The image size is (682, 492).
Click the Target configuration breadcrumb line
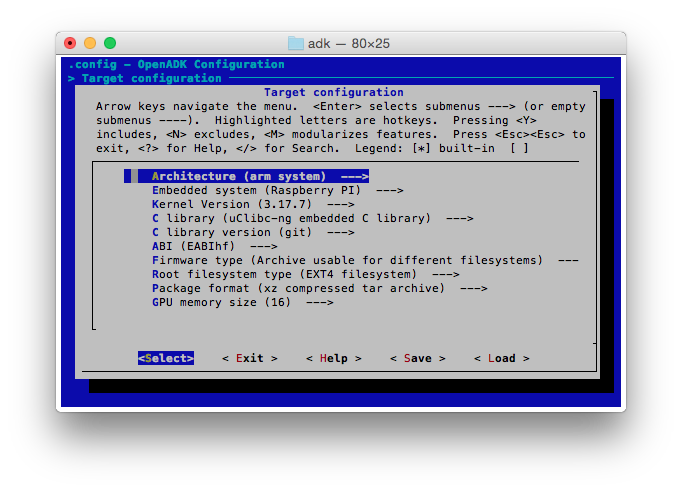point(151,78)
